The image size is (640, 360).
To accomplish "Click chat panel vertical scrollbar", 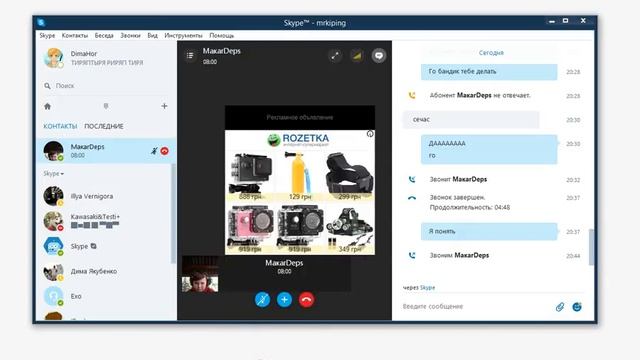I will pyautogui.click(x=591, y=247).
